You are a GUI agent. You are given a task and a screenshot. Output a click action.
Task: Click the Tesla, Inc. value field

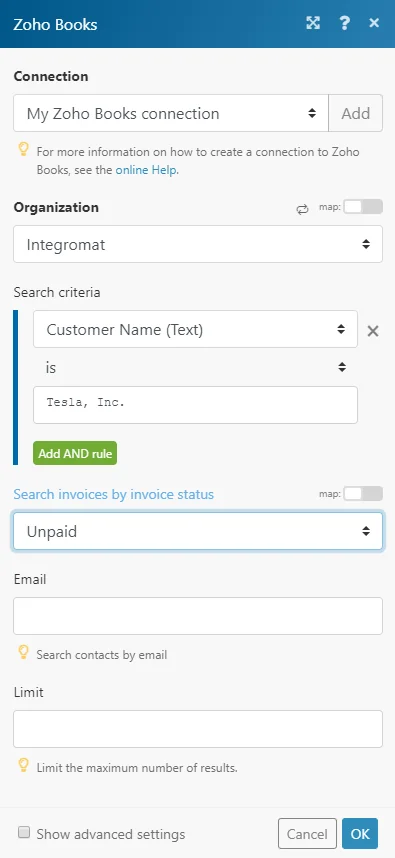click(195, 405)
